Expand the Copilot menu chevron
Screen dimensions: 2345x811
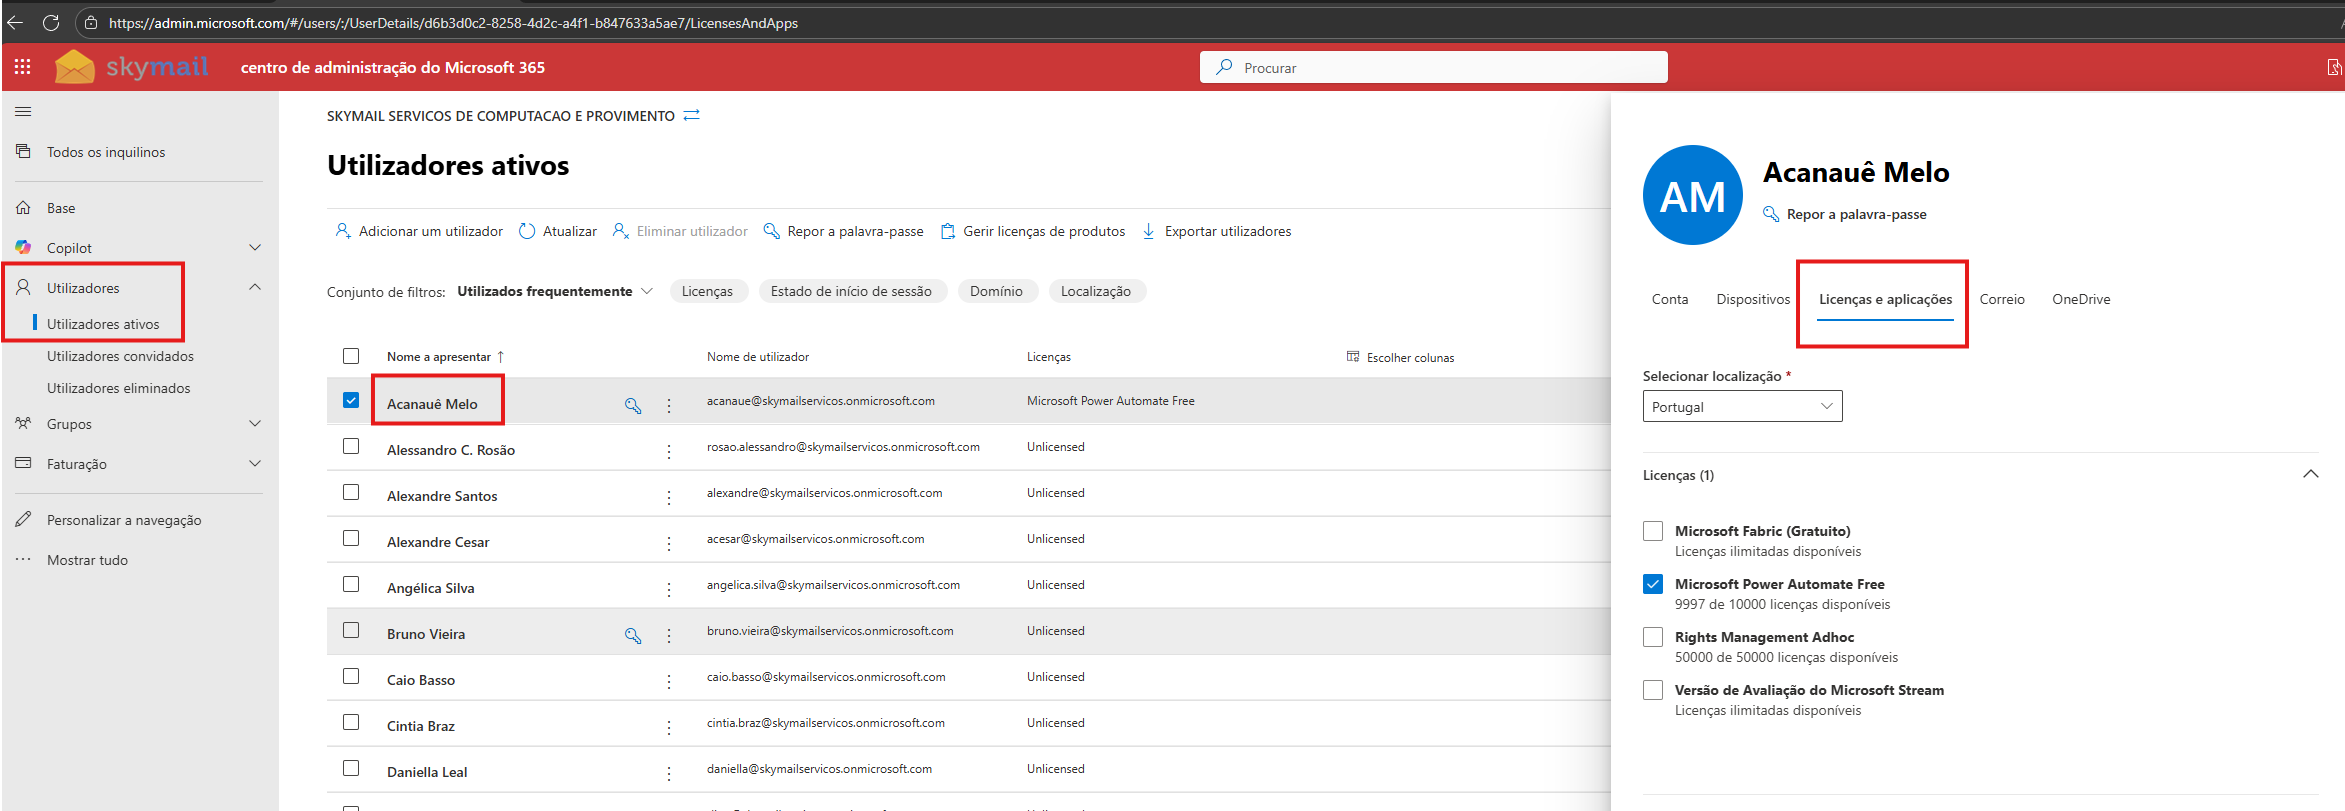pos(255,247)
